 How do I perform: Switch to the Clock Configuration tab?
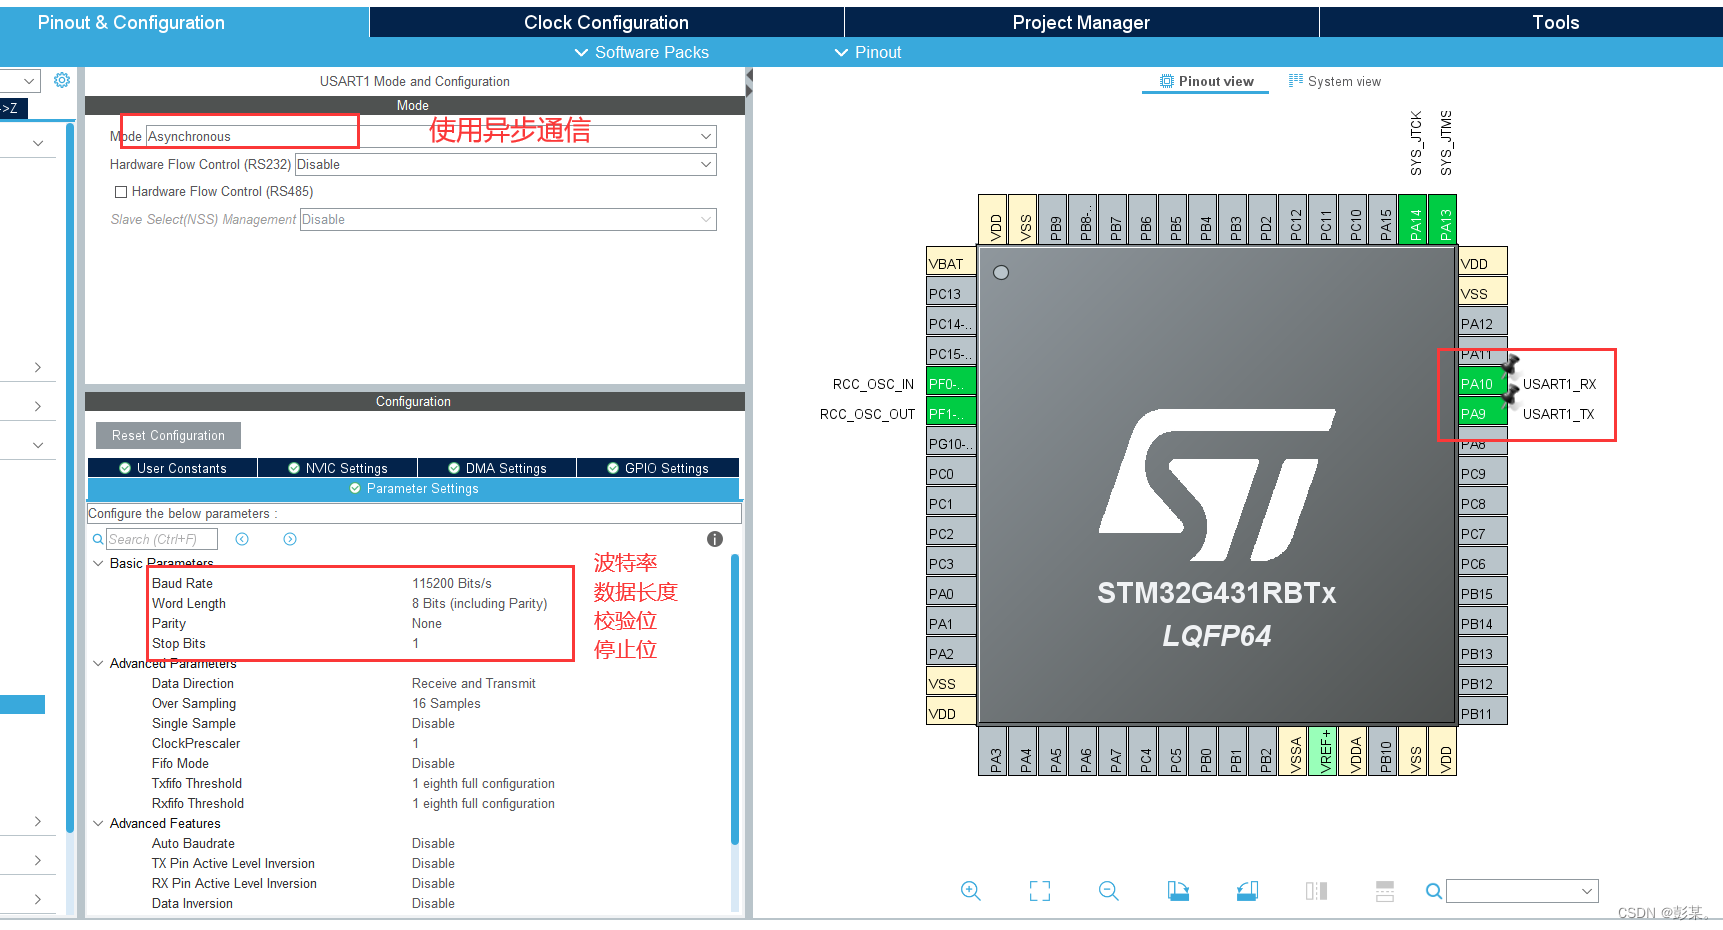point(607,22)
